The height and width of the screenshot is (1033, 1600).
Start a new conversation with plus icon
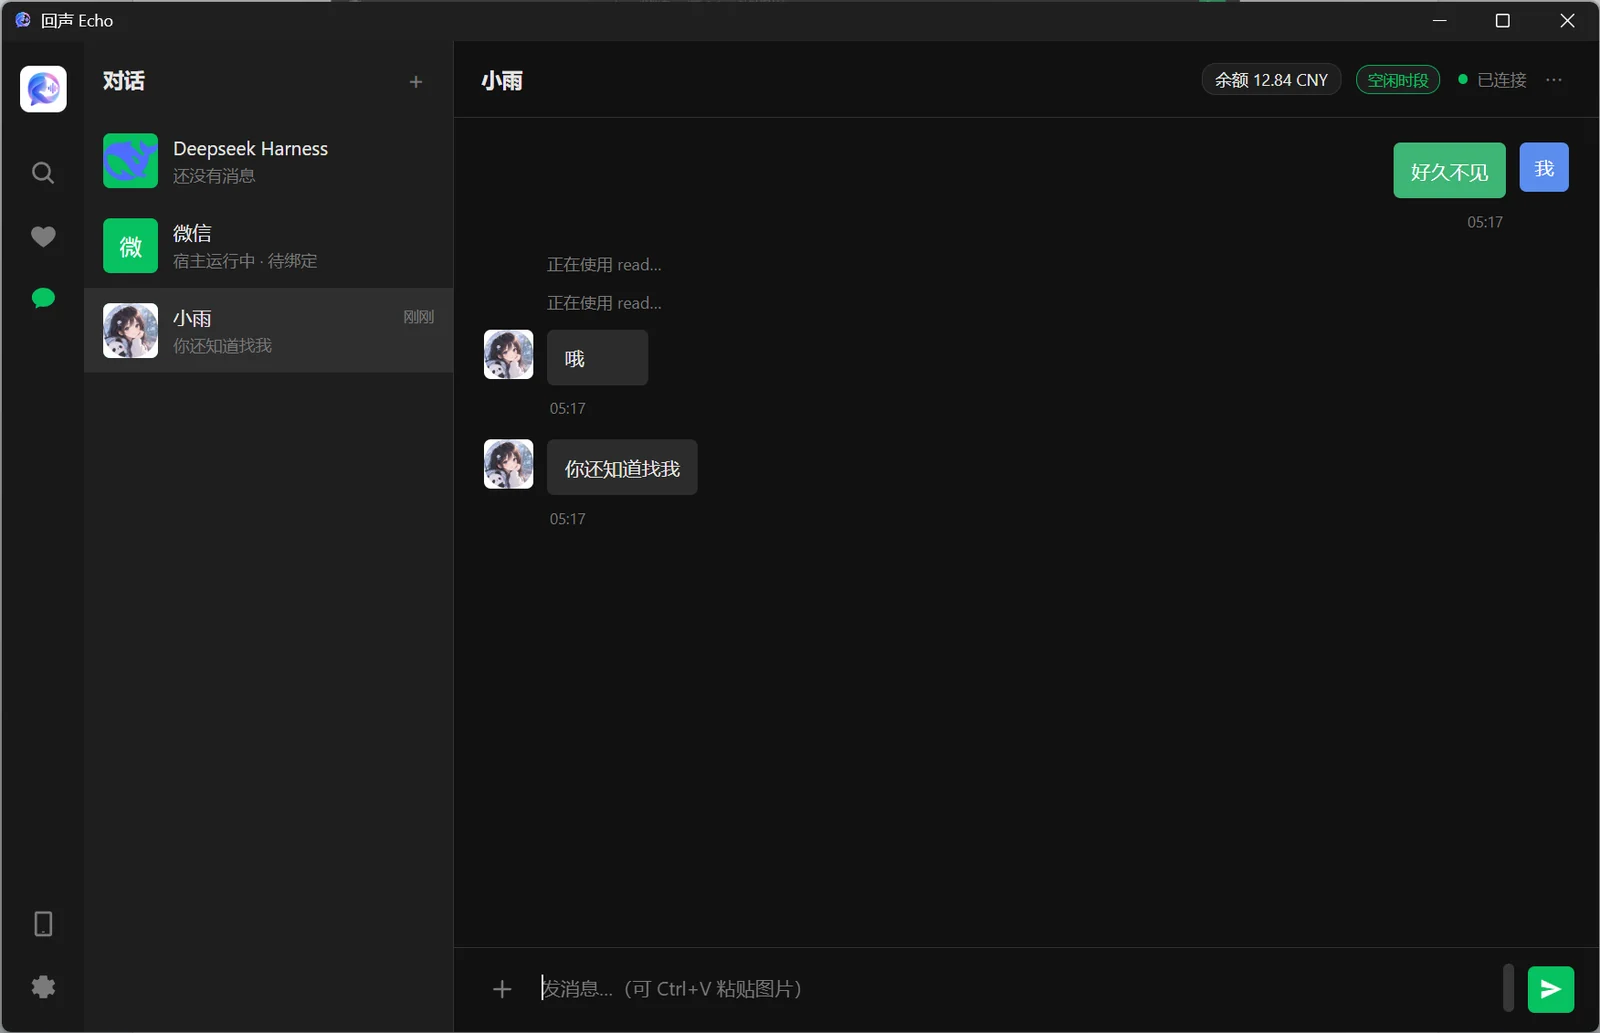point(416,82)
